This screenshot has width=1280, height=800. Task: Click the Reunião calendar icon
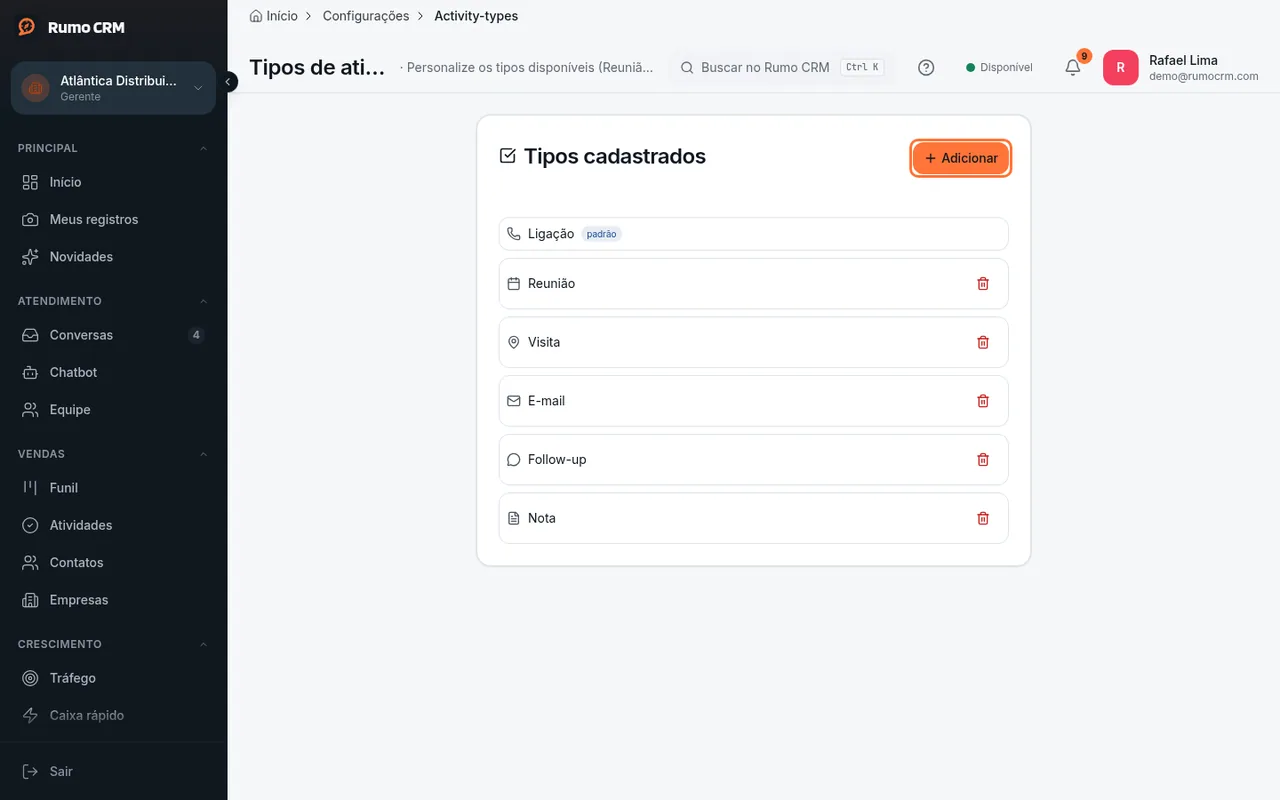[x=514, y=284]
